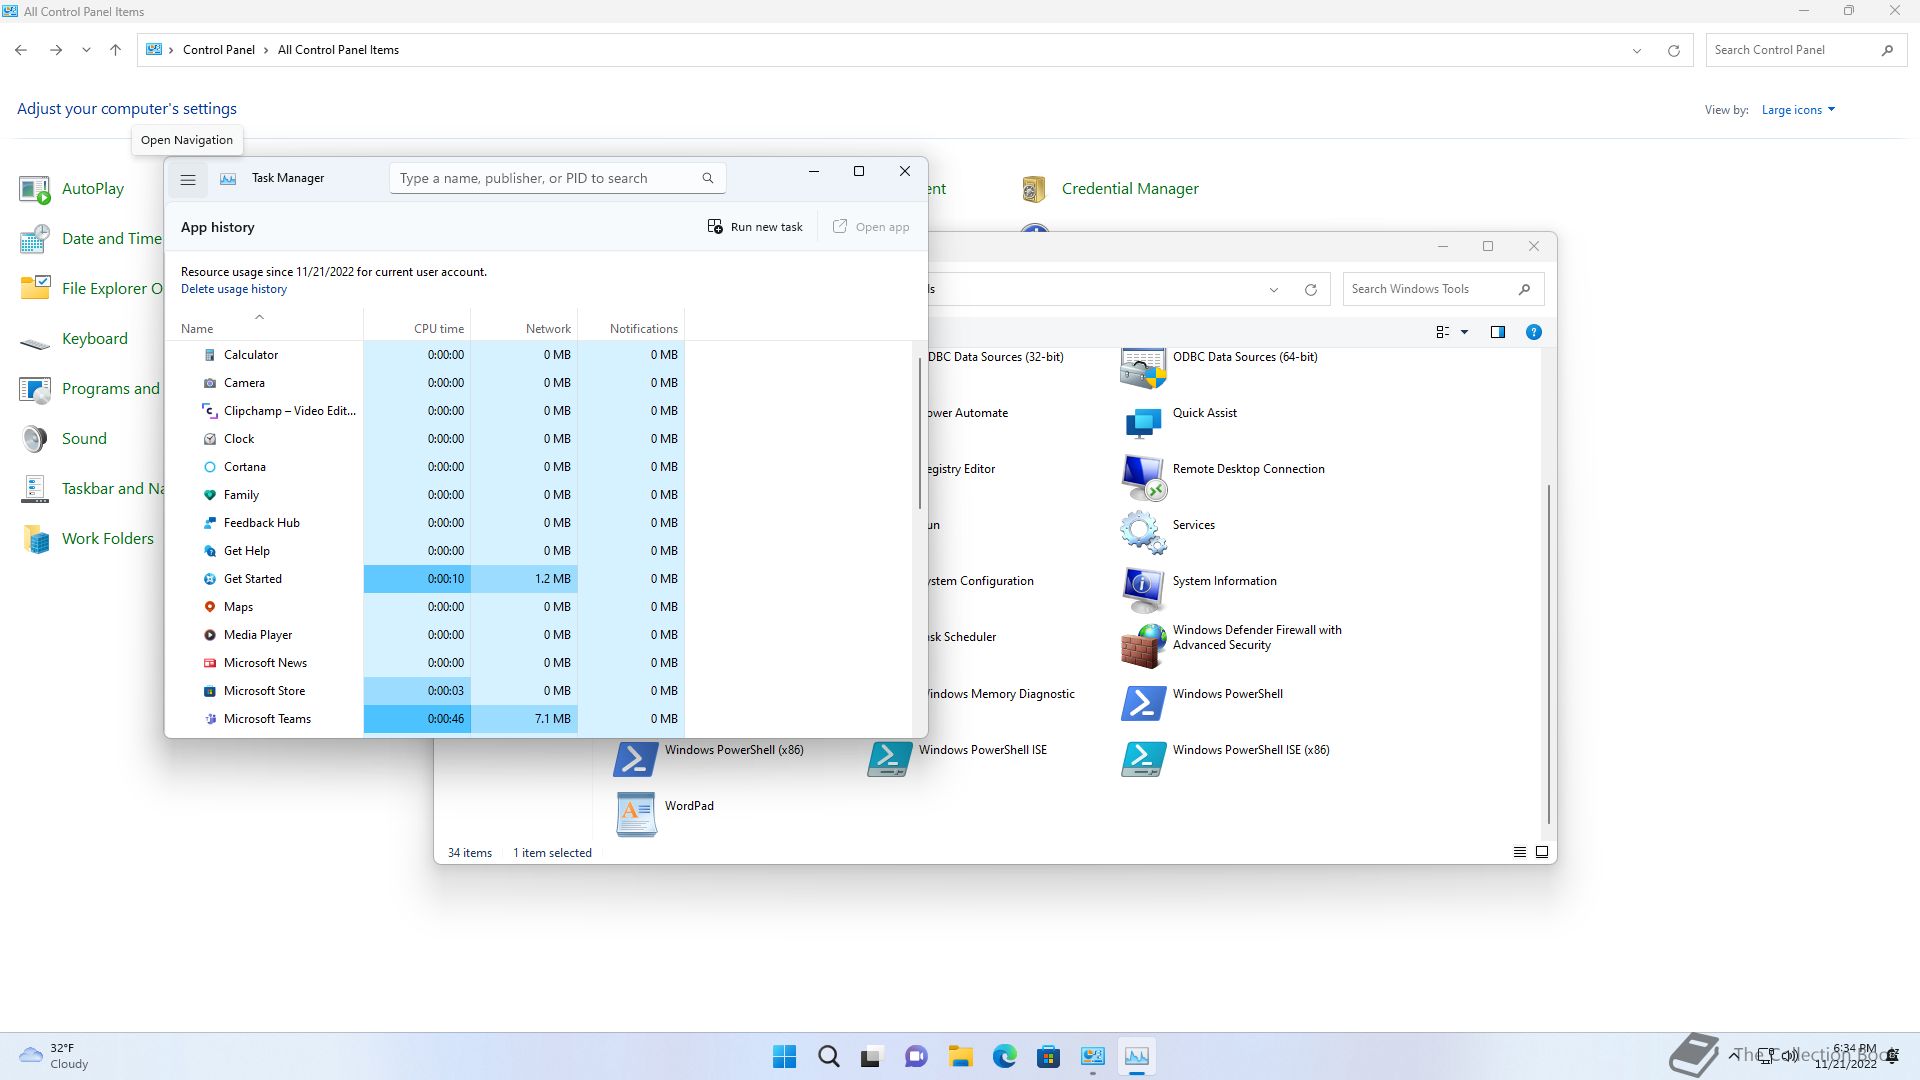Click the 7.1 MB network cell for Teams
The height and width of the screenshot is (1080, 1920).
(524, 719)
